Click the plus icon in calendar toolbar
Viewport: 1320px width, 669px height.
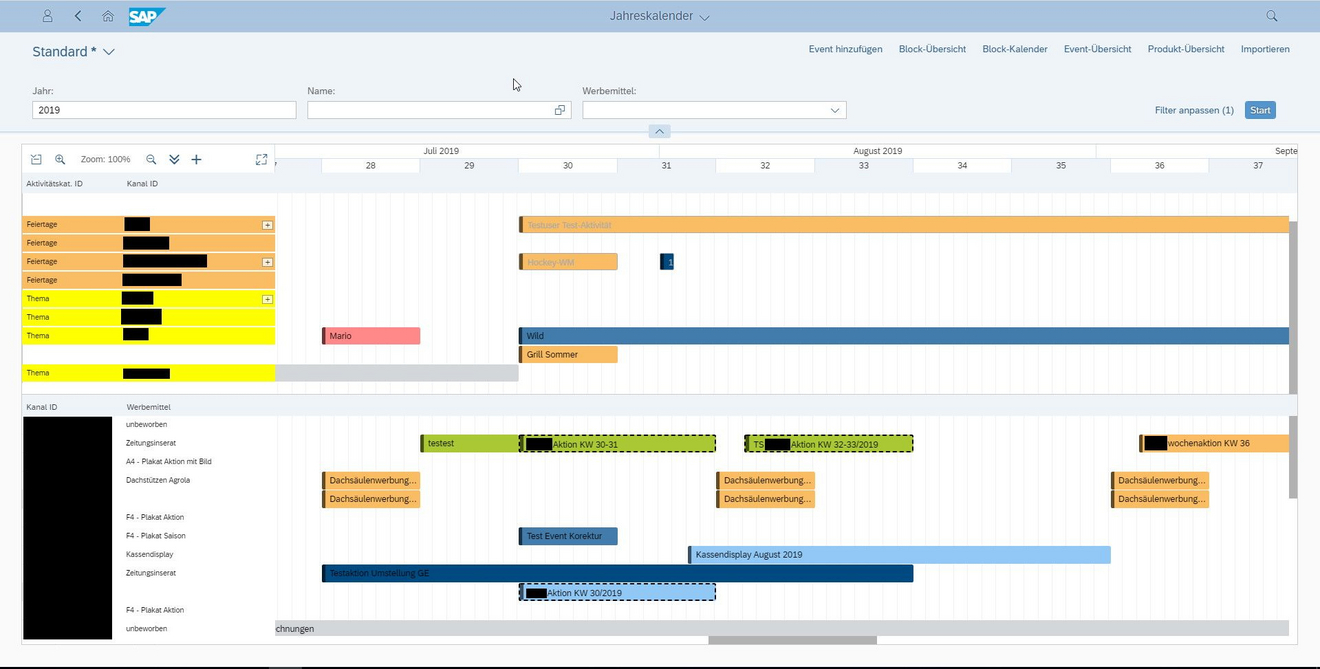click(196, 159)
